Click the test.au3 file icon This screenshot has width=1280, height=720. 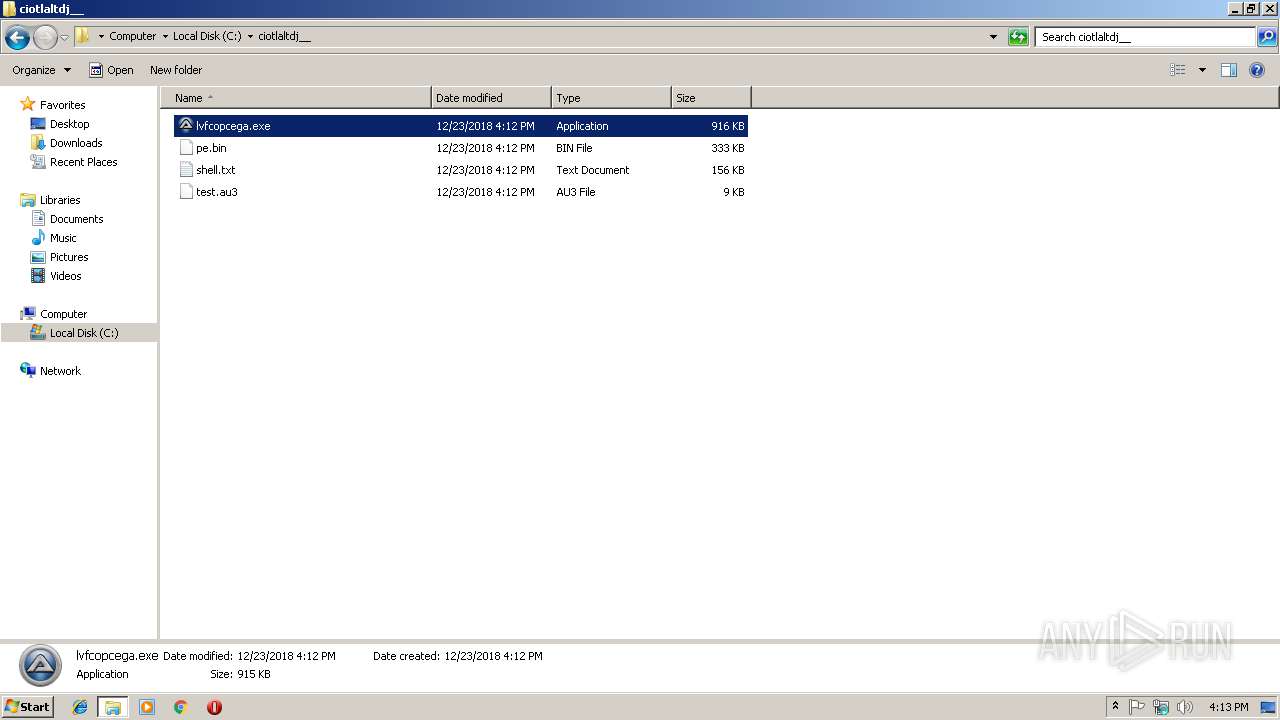[186, 192]
